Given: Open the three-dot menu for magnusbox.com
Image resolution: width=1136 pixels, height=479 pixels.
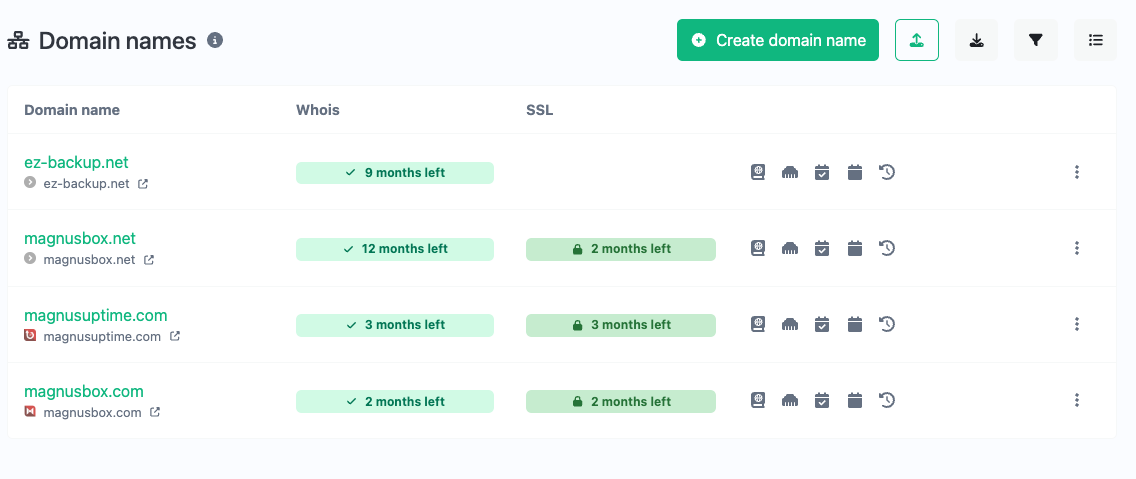Looking at the screenshot, I should [1077, 400].
